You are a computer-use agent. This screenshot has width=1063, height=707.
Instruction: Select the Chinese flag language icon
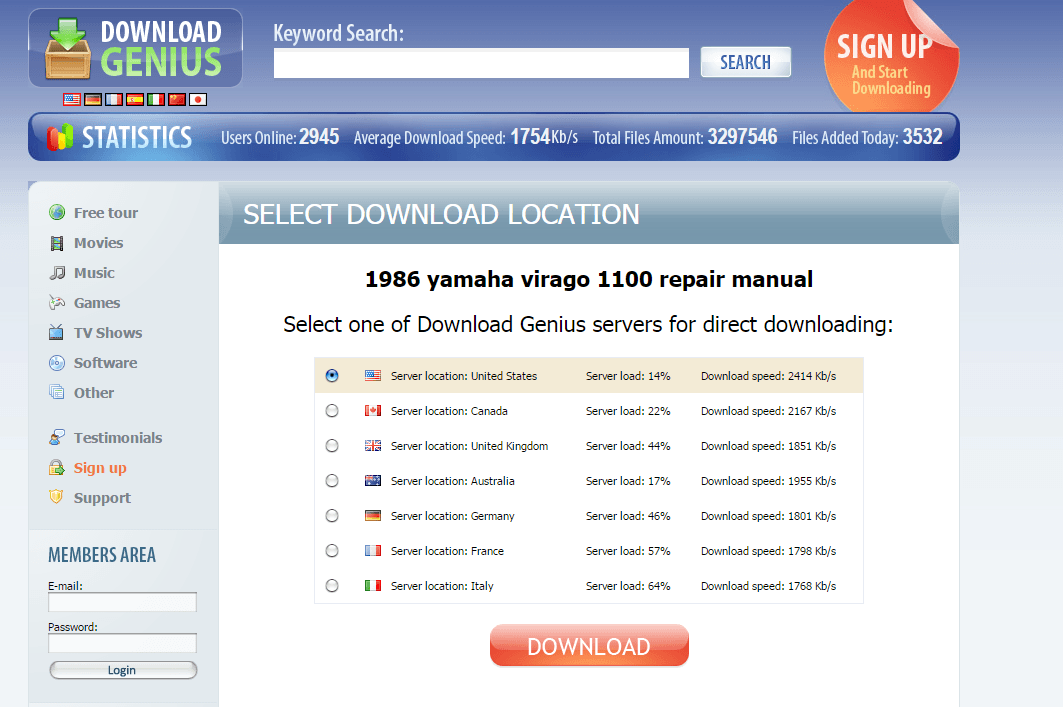pos(177,99)
